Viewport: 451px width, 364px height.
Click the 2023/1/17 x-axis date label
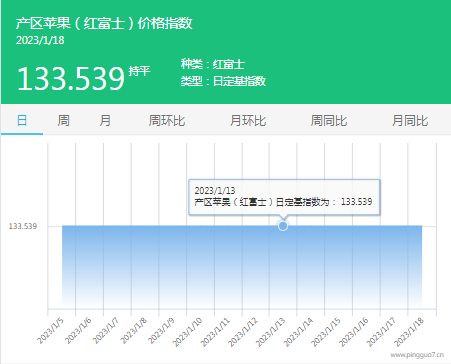click(381, 332)
